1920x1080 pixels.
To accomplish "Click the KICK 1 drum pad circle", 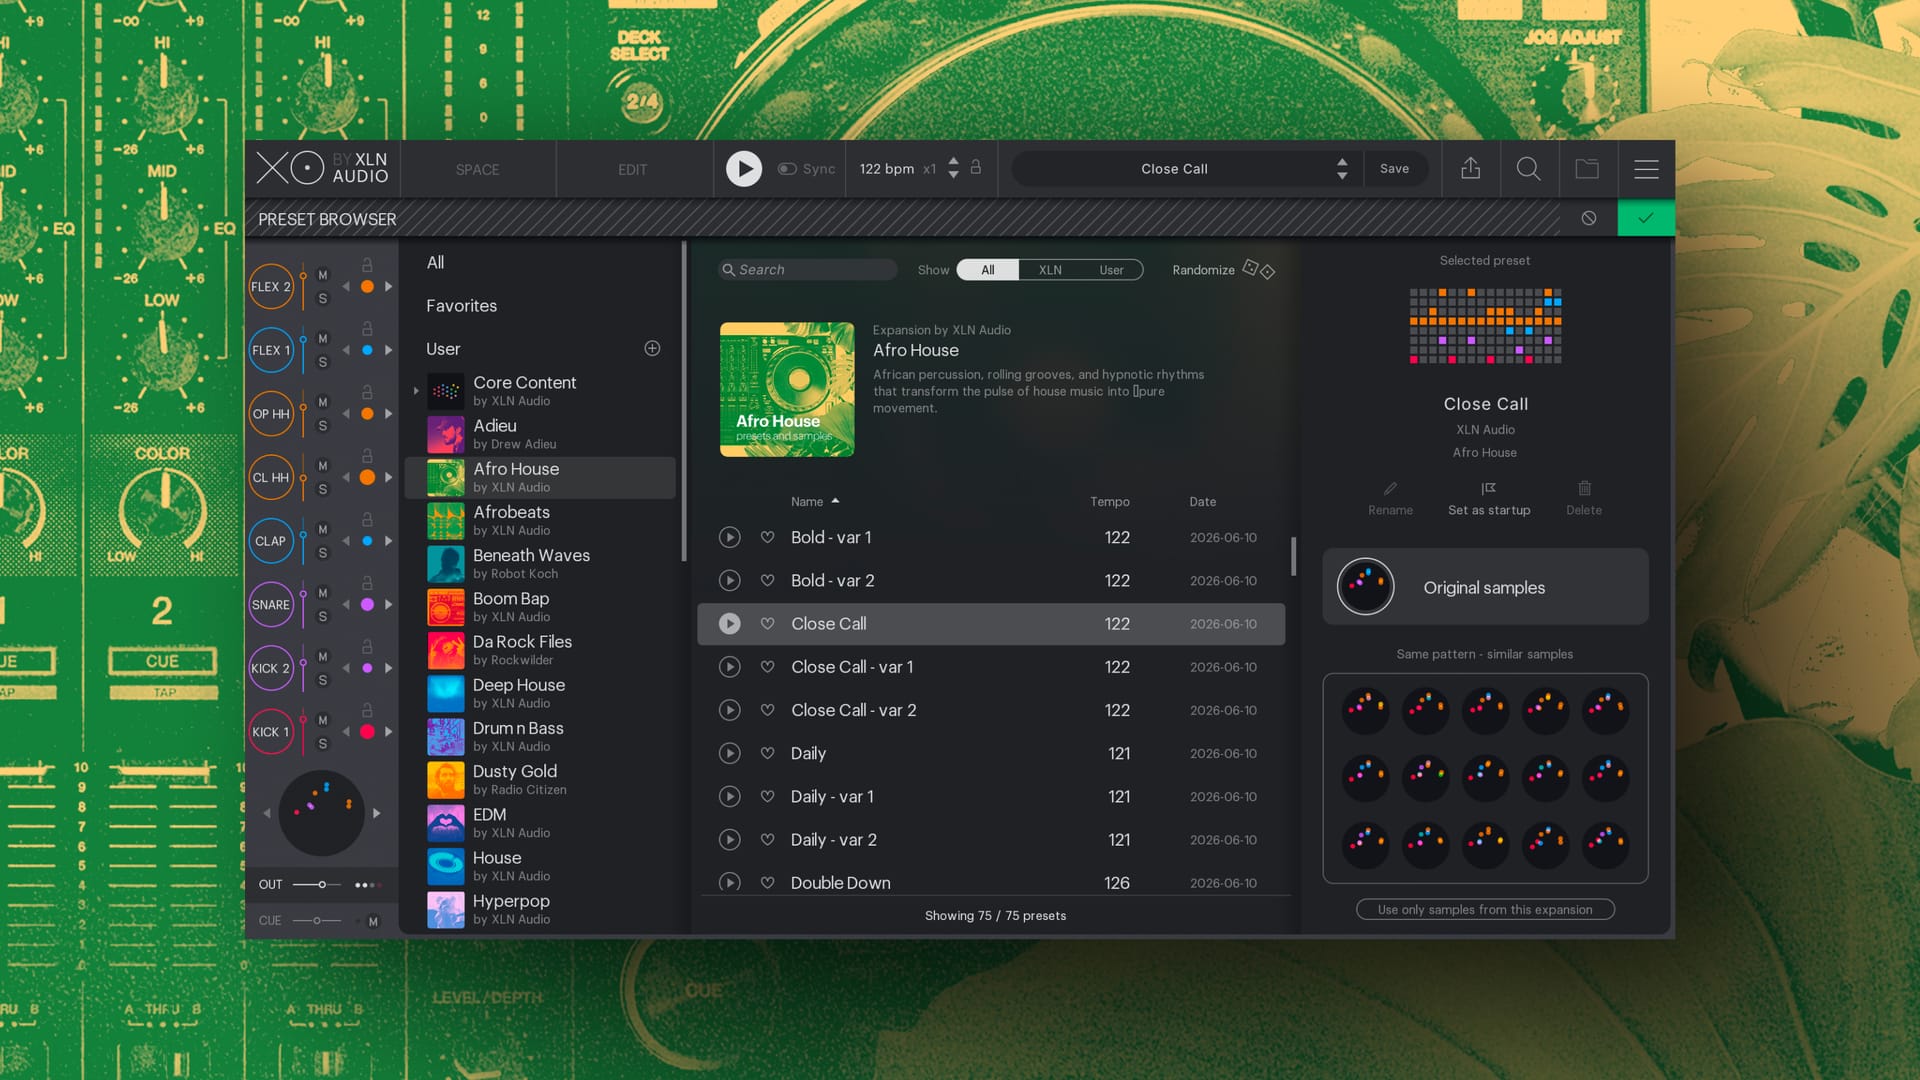I will (x=271, y=732).
